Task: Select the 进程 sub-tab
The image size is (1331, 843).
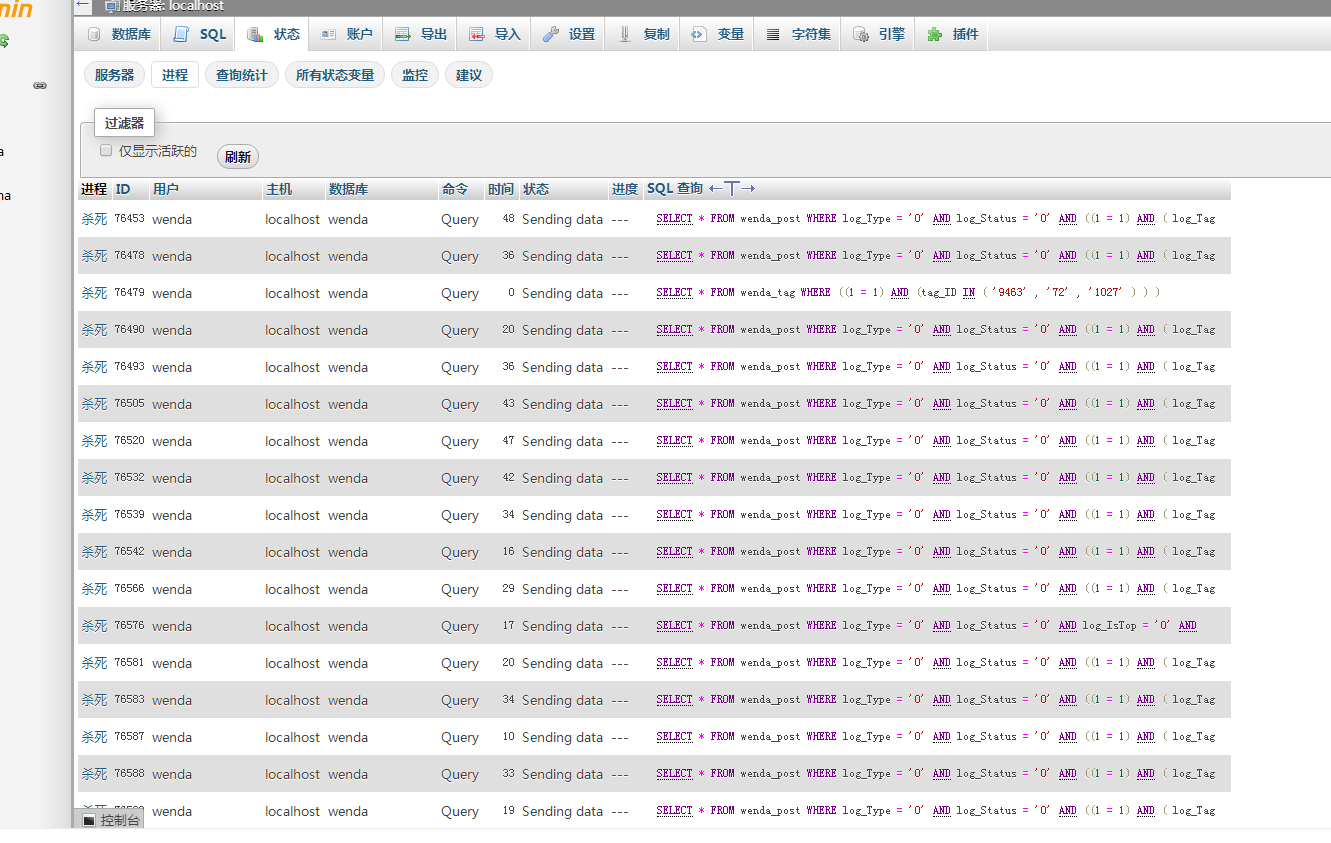Action: [x=175, y=75]
